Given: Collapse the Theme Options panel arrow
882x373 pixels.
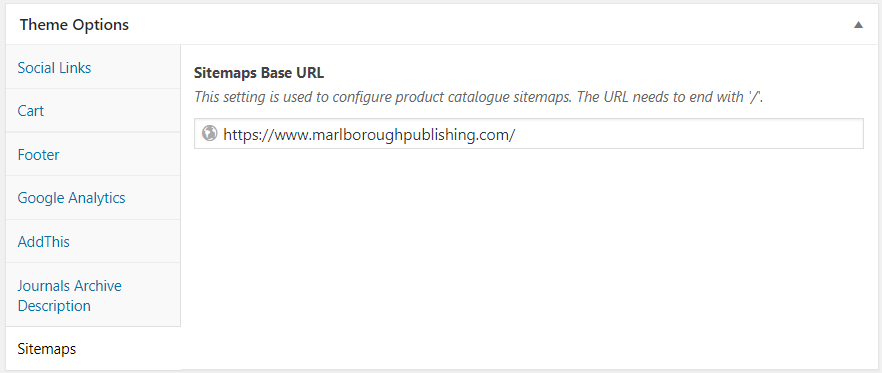Looking at the screenshot, I should (x=858, y=25).
